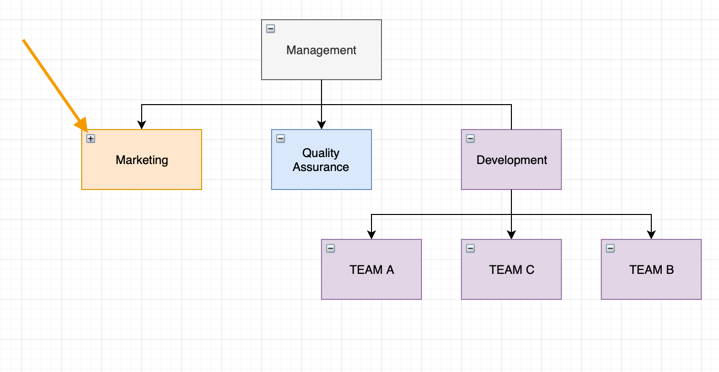The width and height of the screenshot is (719, 372).
Task: Select the purple Development box
Action: [x=511, y=160]
